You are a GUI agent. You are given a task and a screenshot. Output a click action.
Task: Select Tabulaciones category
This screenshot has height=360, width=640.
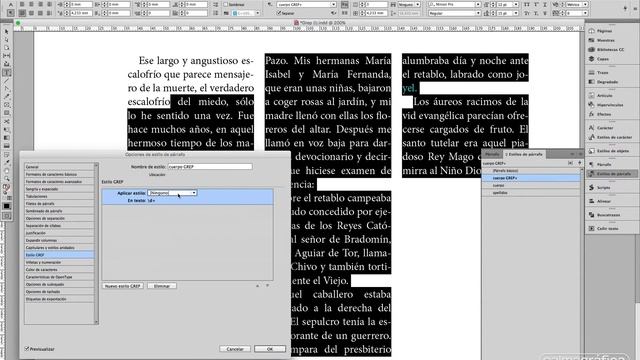point(59,196)
